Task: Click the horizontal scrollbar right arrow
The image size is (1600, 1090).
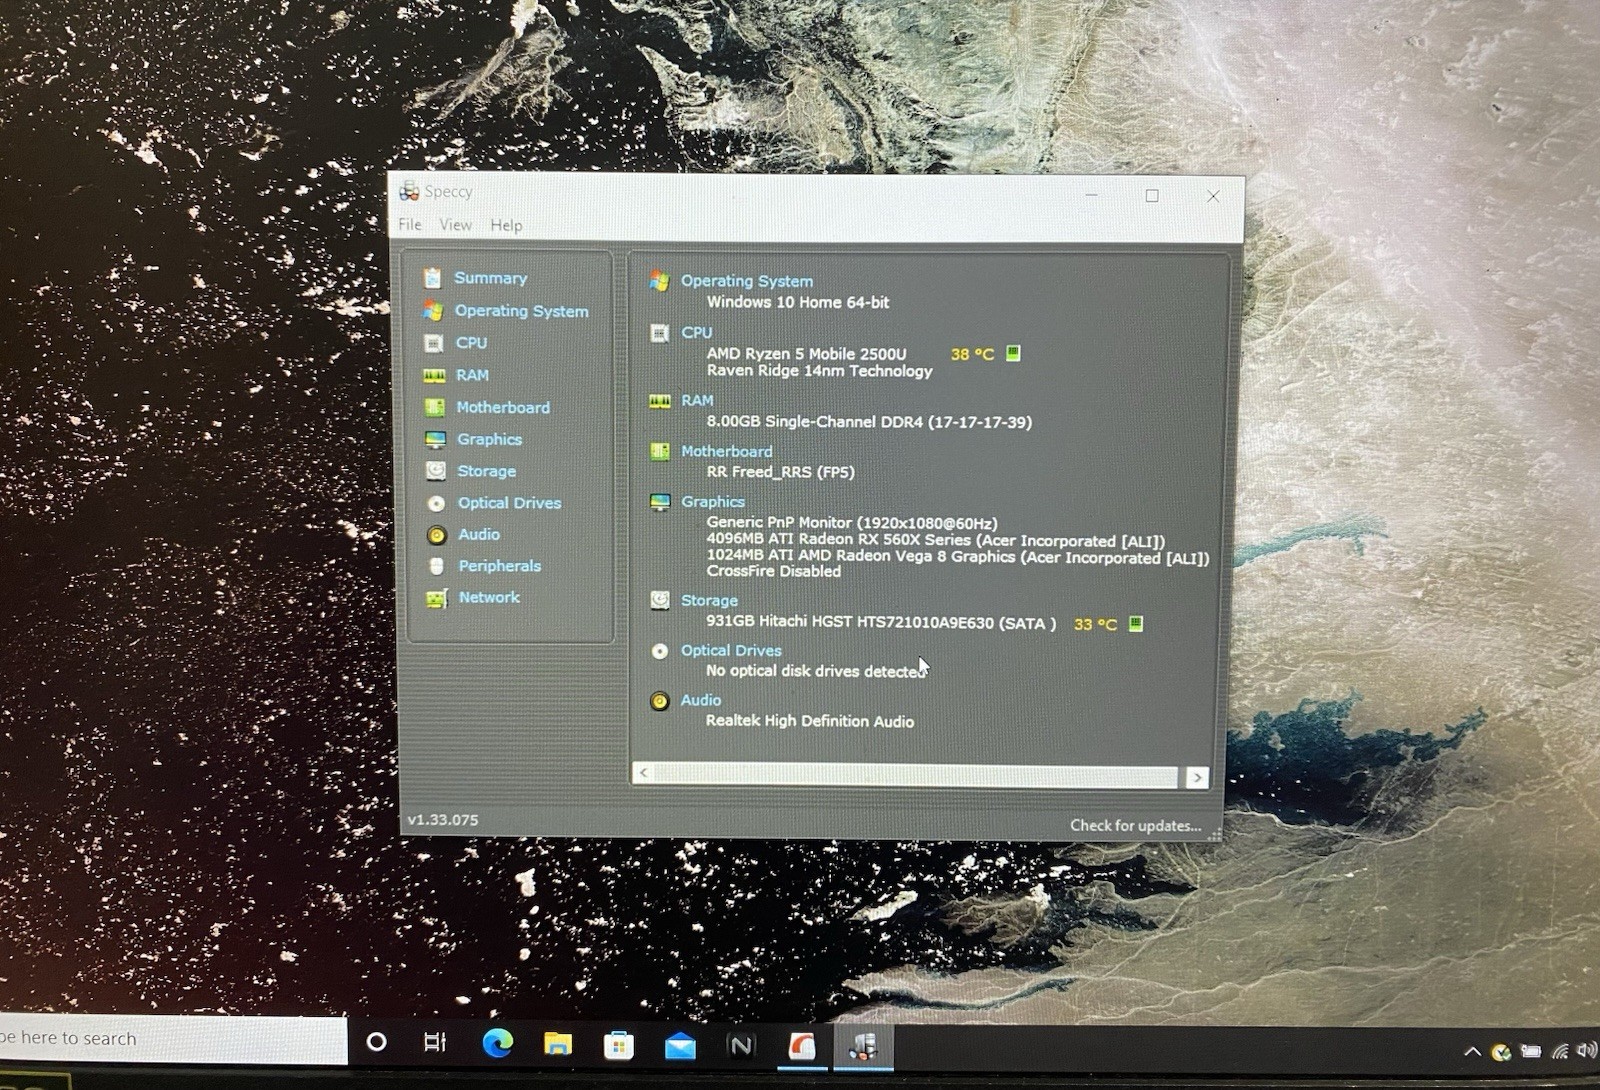Action: point(1197,777)
